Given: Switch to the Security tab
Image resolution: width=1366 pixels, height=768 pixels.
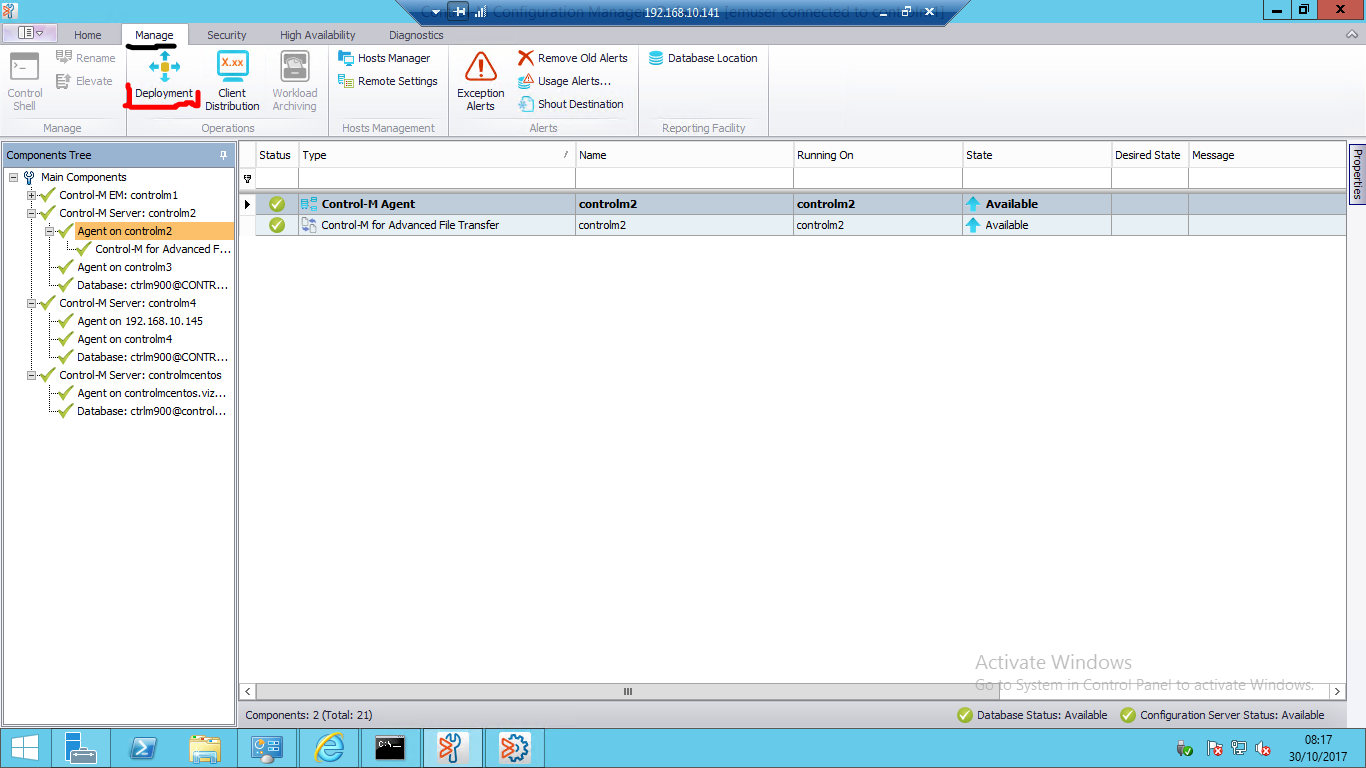Looking at the screenshot, I should pyautogui.click(x=227, y=35).
